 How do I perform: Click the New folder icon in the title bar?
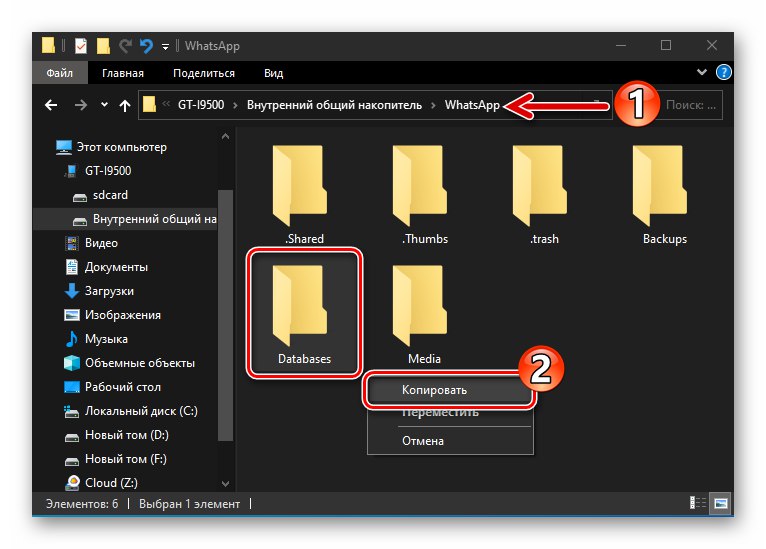(x=103, y=46)
